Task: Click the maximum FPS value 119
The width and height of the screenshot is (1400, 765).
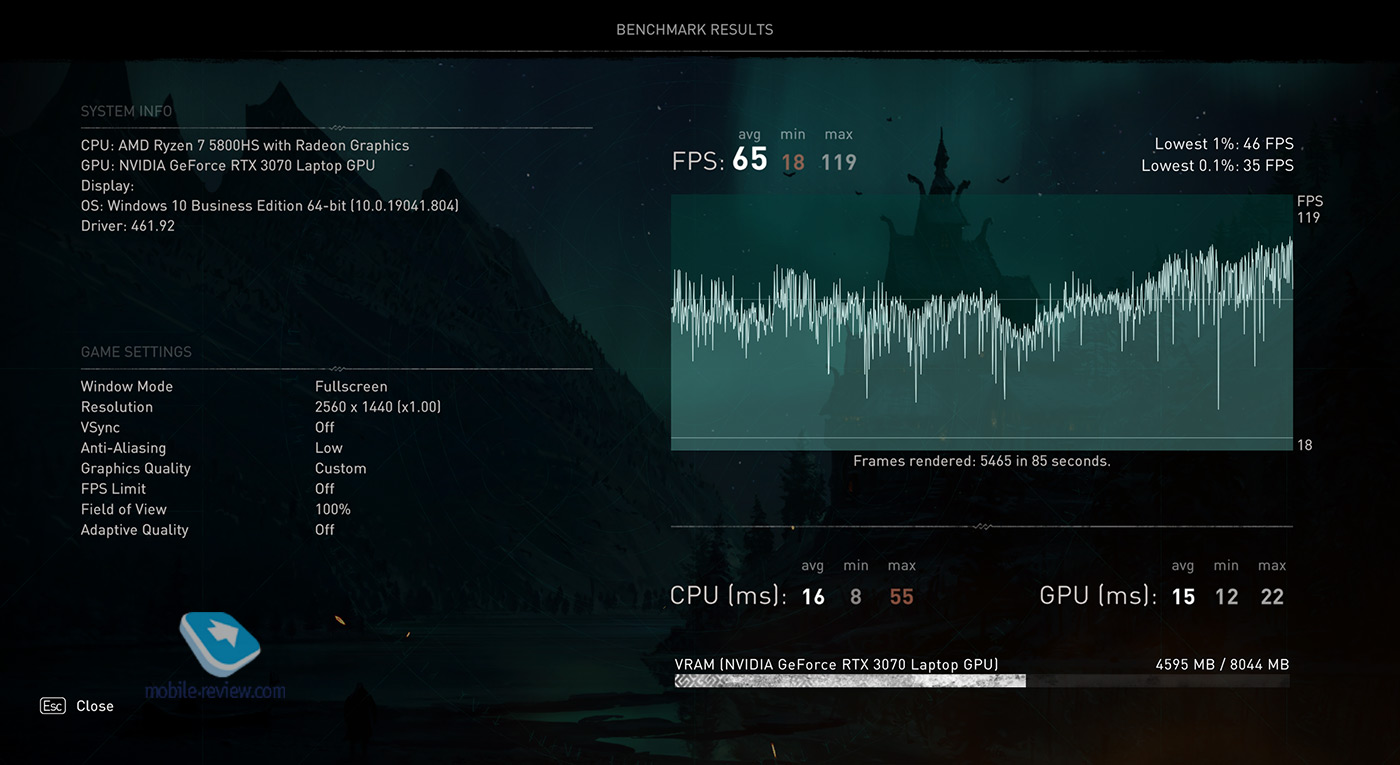Action: (x=839, y=162)
